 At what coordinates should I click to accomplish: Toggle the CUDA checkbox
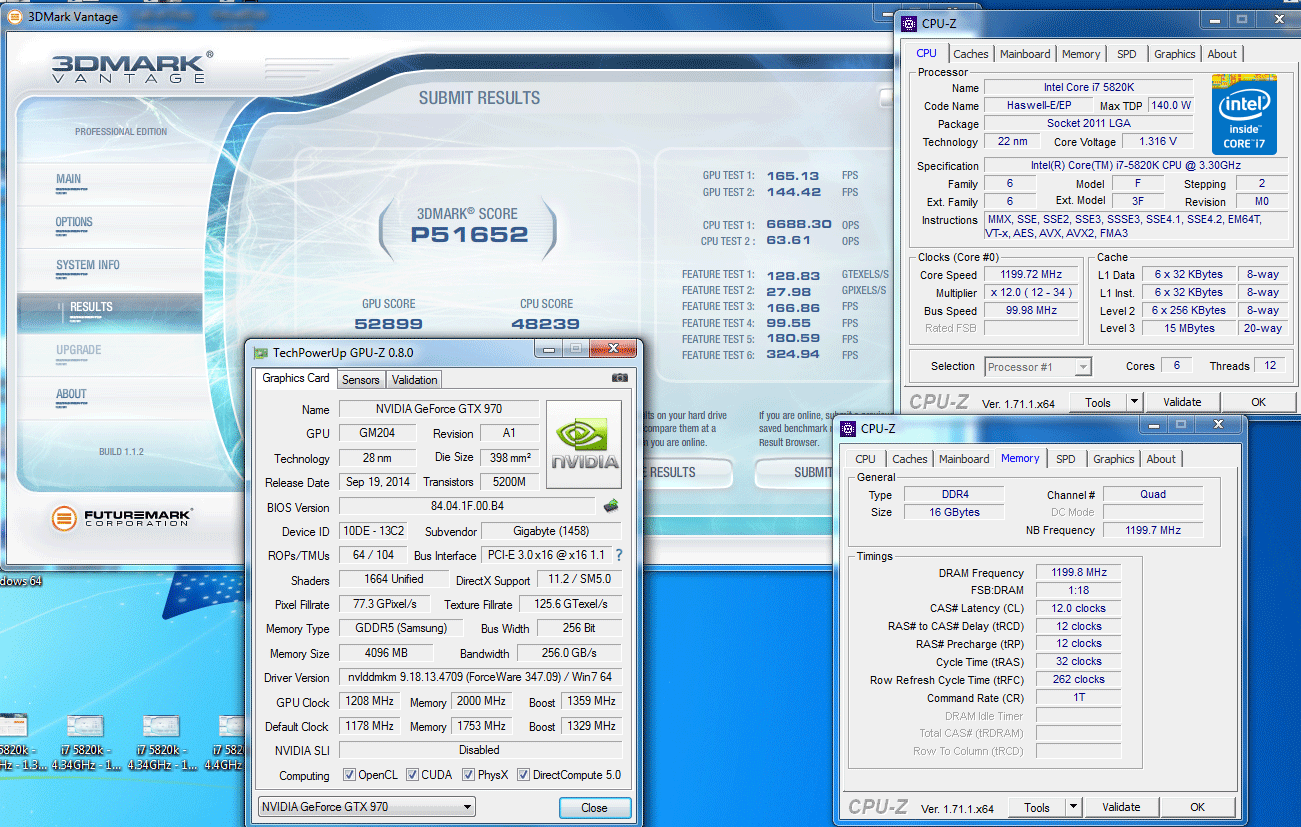click(x=412, y=775)
